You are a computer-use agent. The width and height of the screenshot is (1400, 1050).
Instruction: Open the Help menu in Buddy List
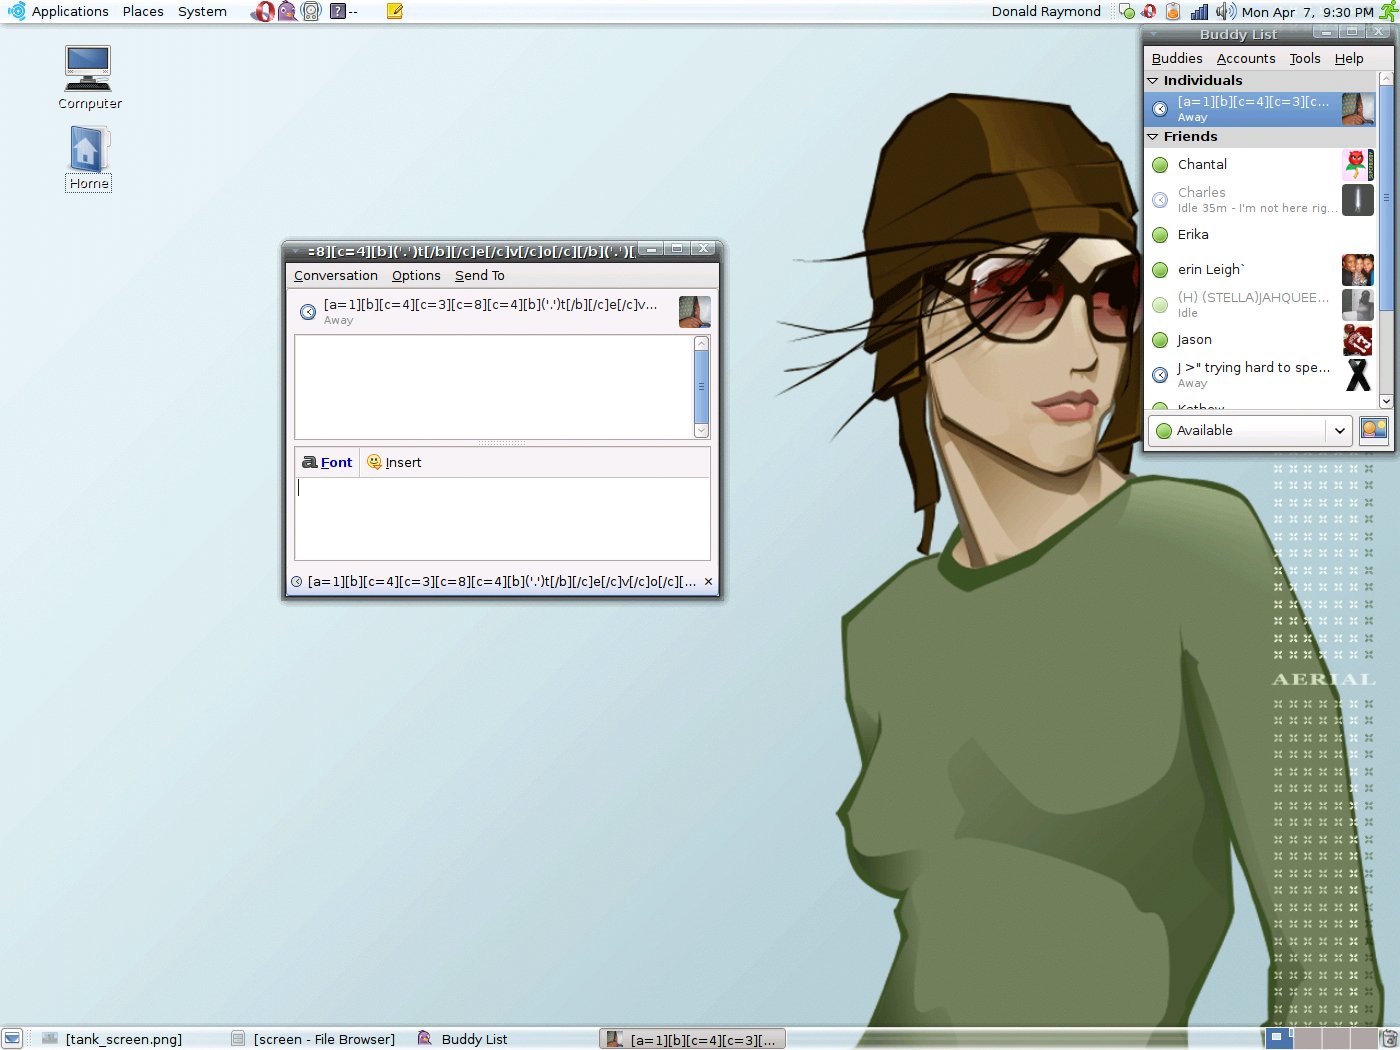pos(1349,58)
